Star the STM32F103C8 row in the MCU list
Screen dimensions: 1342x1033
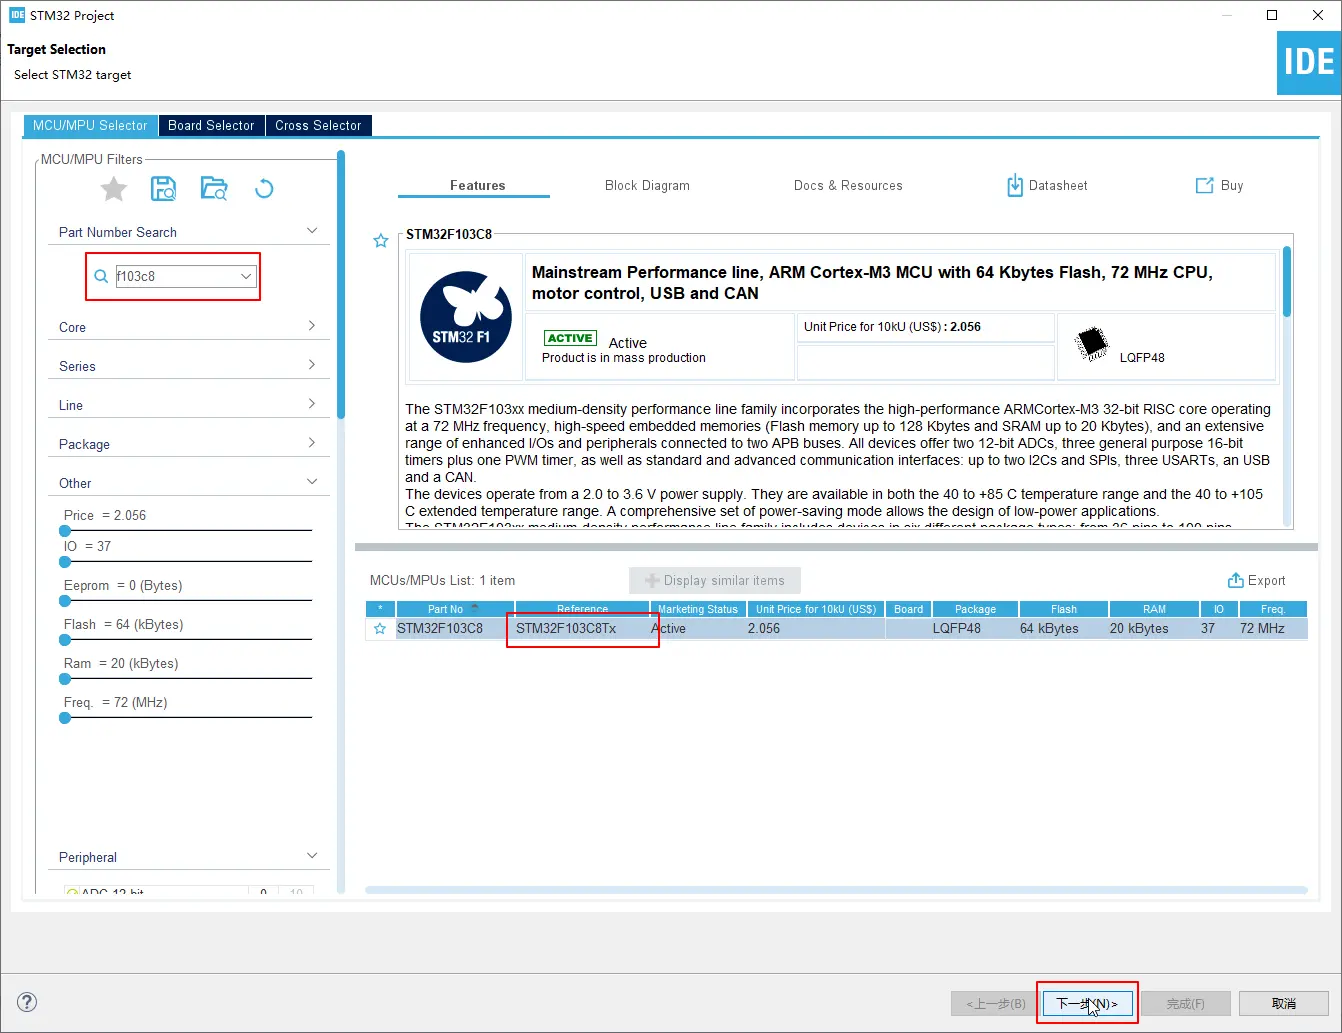pos(380,629)
